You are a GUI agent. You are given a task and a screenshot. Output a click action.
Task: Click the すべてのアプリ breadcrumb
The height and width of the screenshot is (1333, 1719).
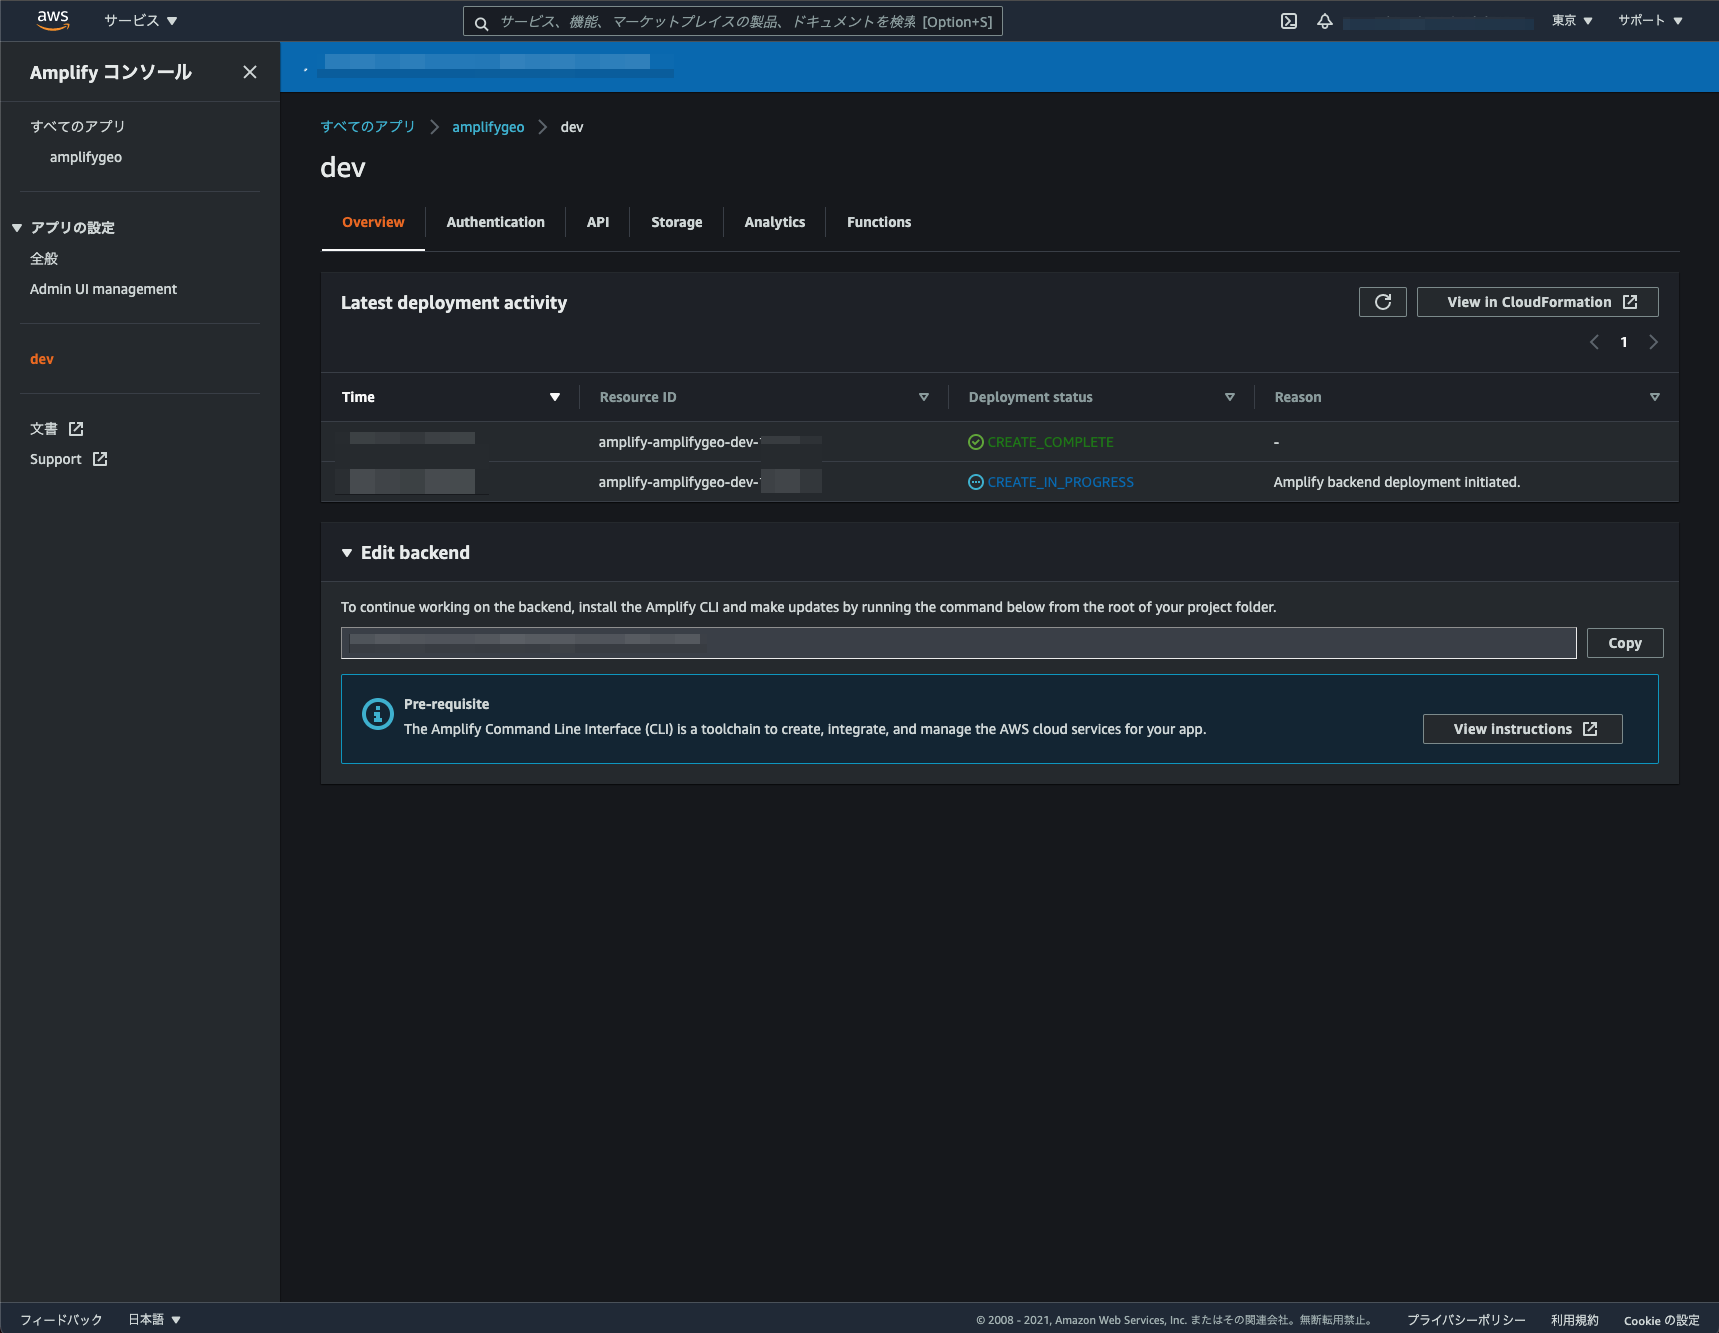368,127
